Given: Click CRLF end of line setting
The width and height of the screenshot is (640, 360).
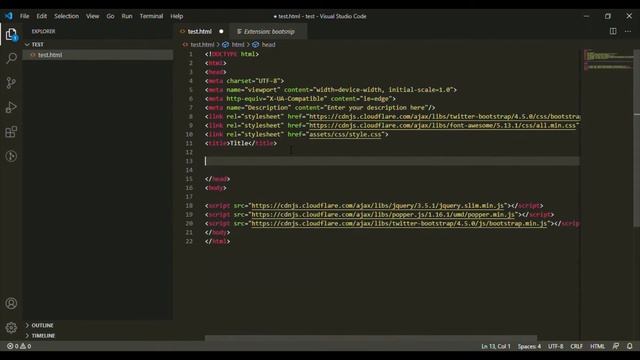Looking at the screenshot, I should [576, 346].
